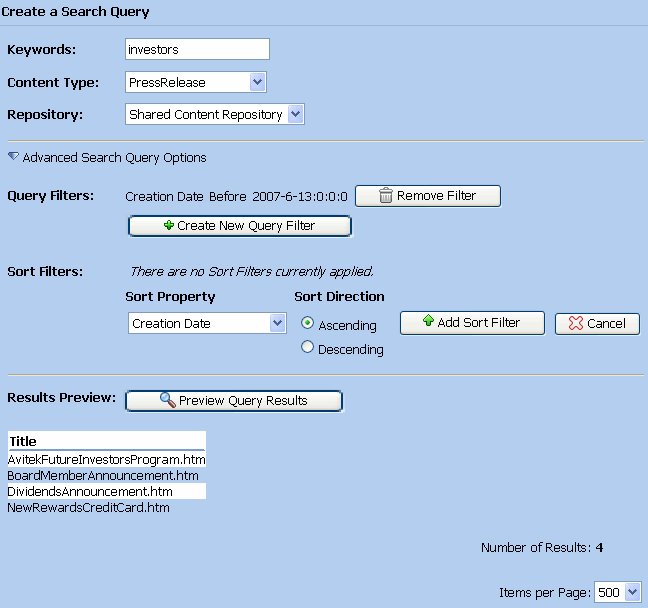This screenshot has height=608, width=648.
Task: Collapse the Advanced Search Query Options triangle
Action: pos(13,157)
